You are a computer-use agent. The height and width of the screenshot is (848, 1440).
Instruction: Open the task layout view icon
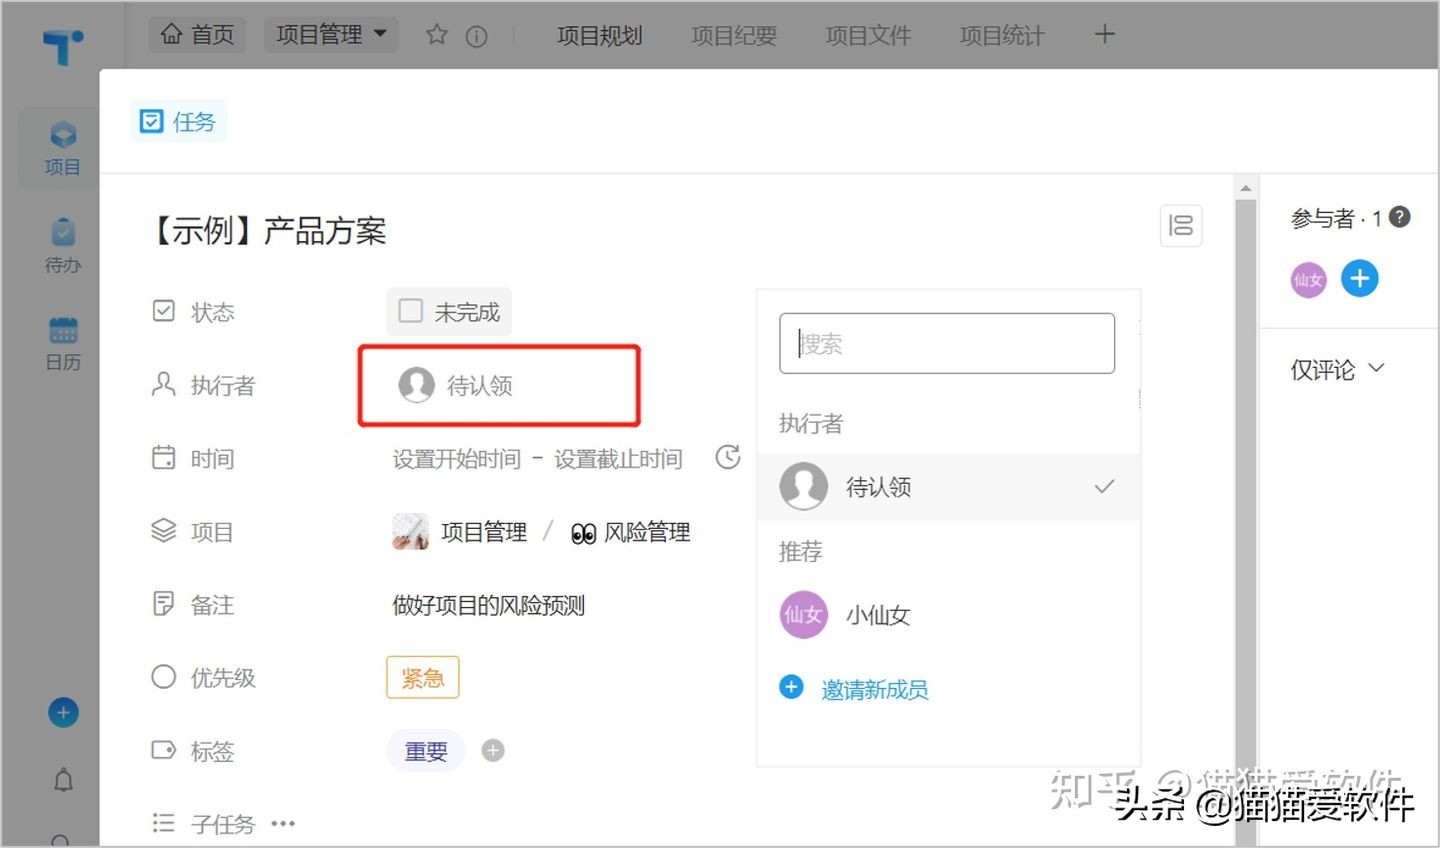(x=1181, y=226)
